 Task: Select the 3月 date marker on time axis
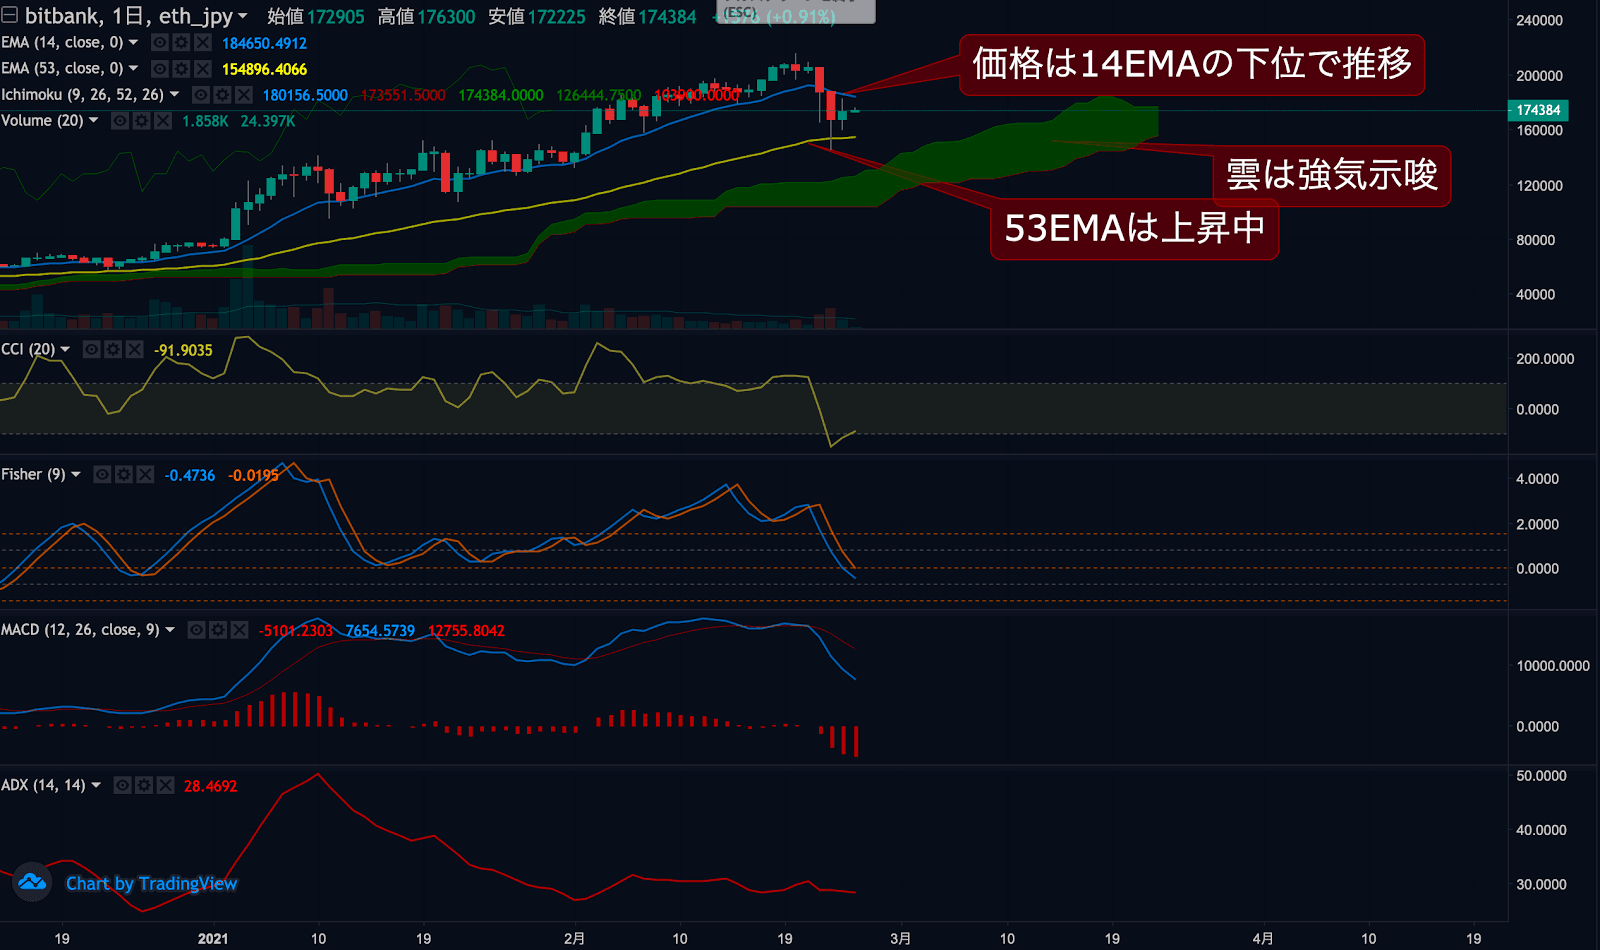click(x=900, y=938)
